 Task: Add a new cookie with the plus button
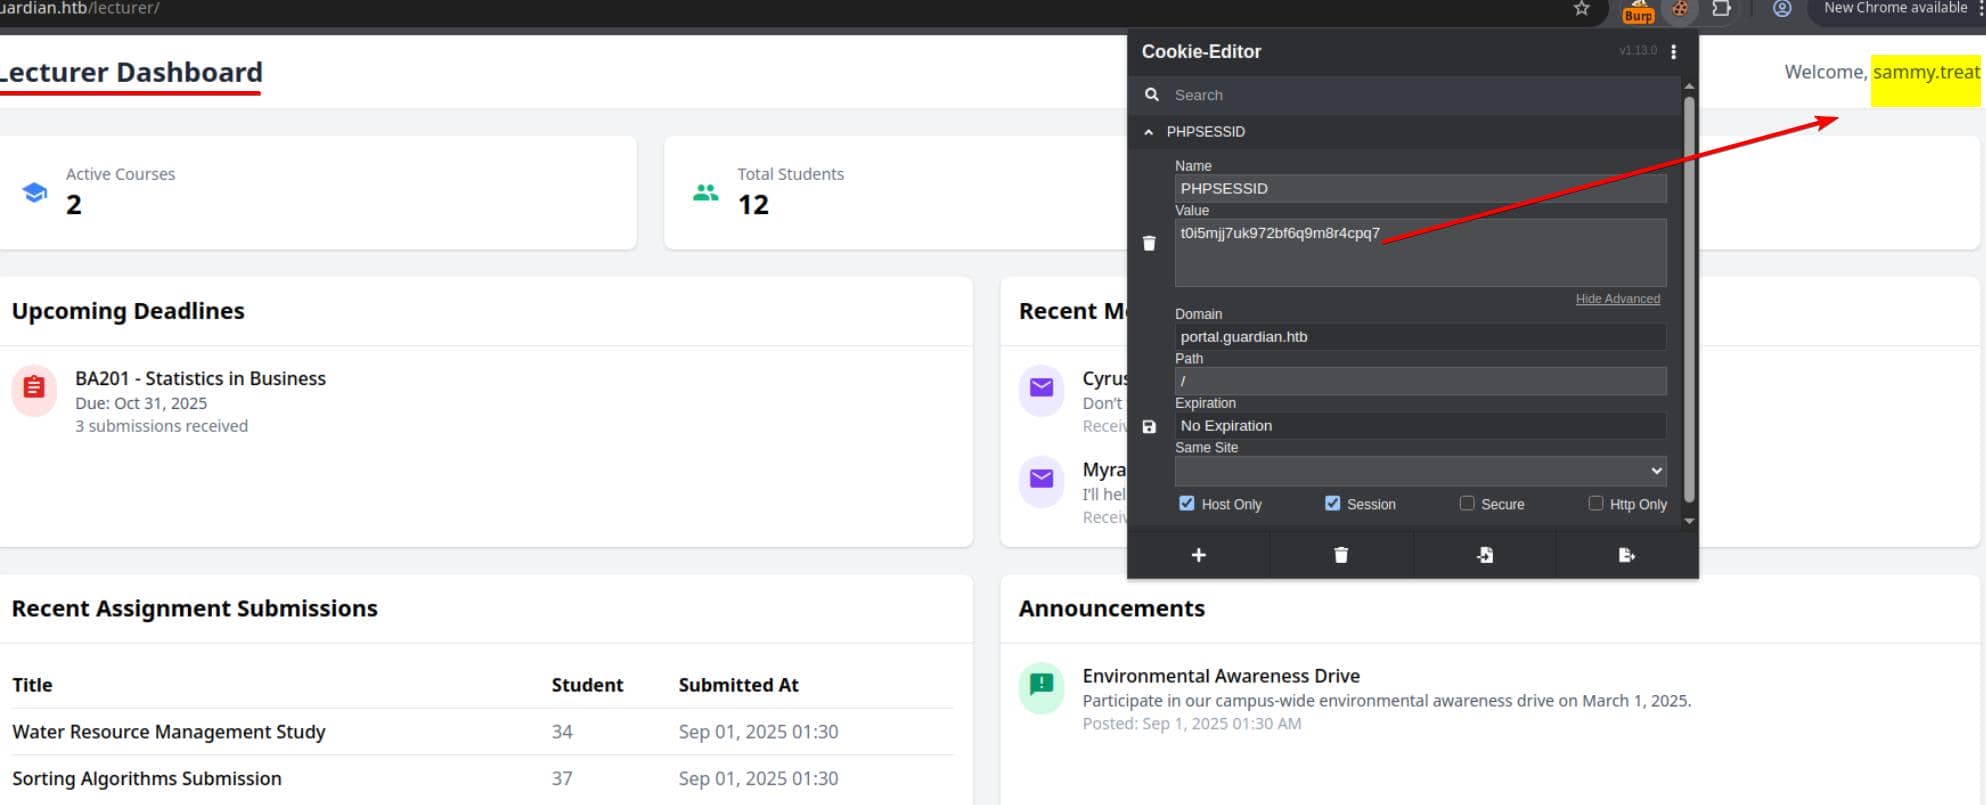point(1198,555)
